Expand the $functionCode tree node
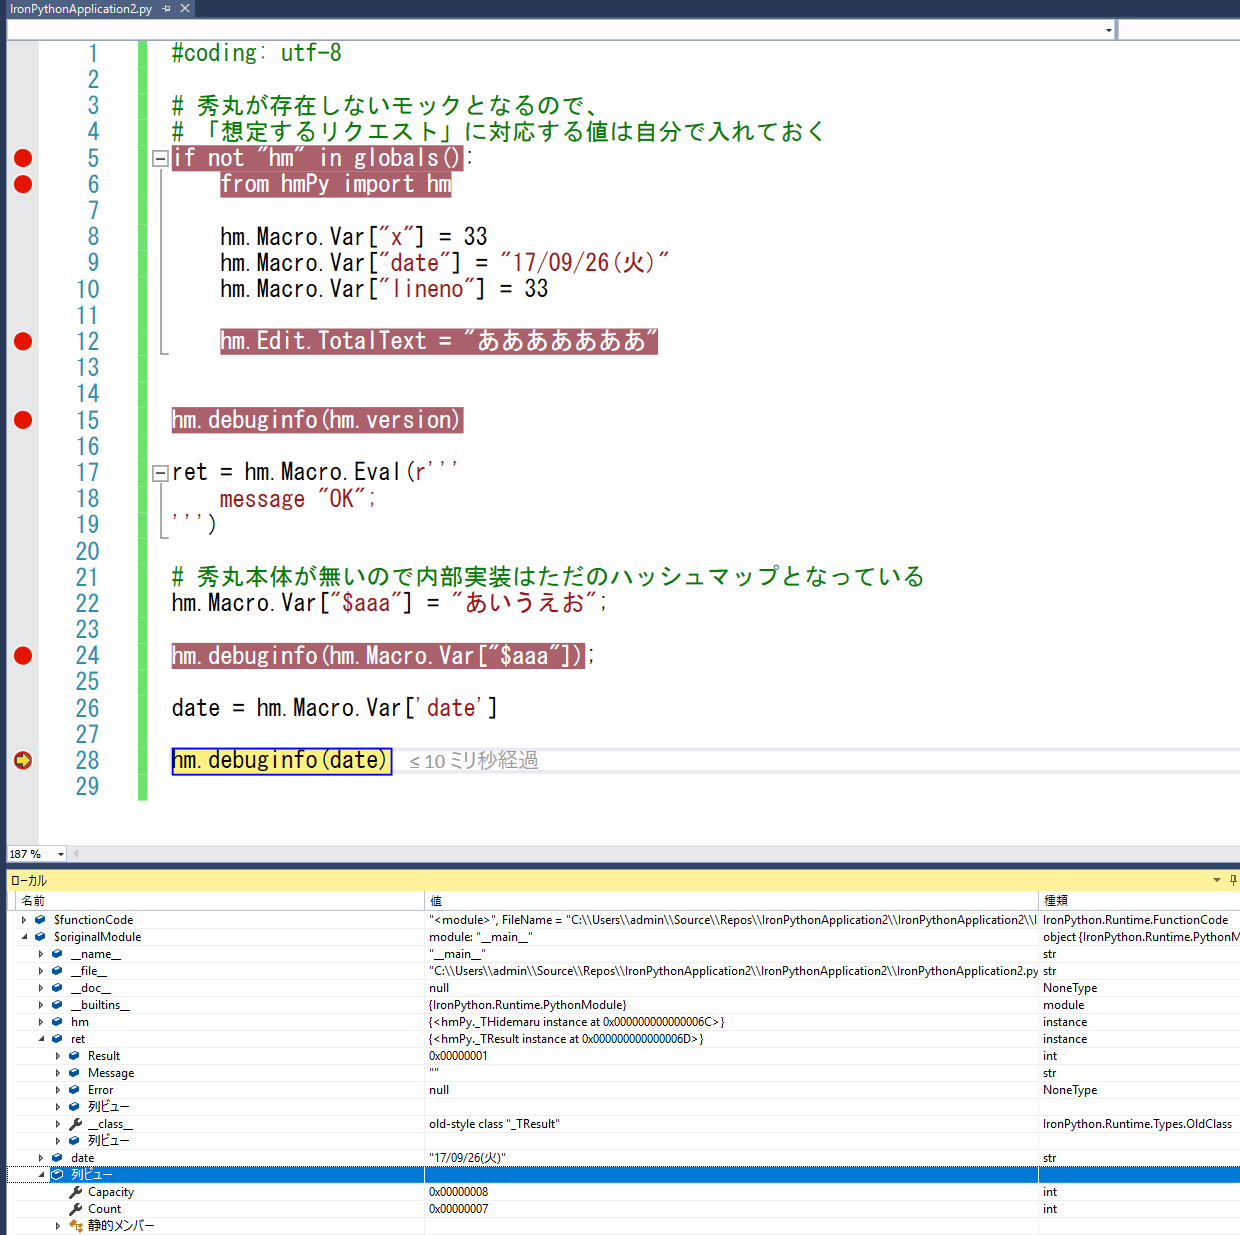This screenshot has width=1240, height=1235. coord(24,920)
